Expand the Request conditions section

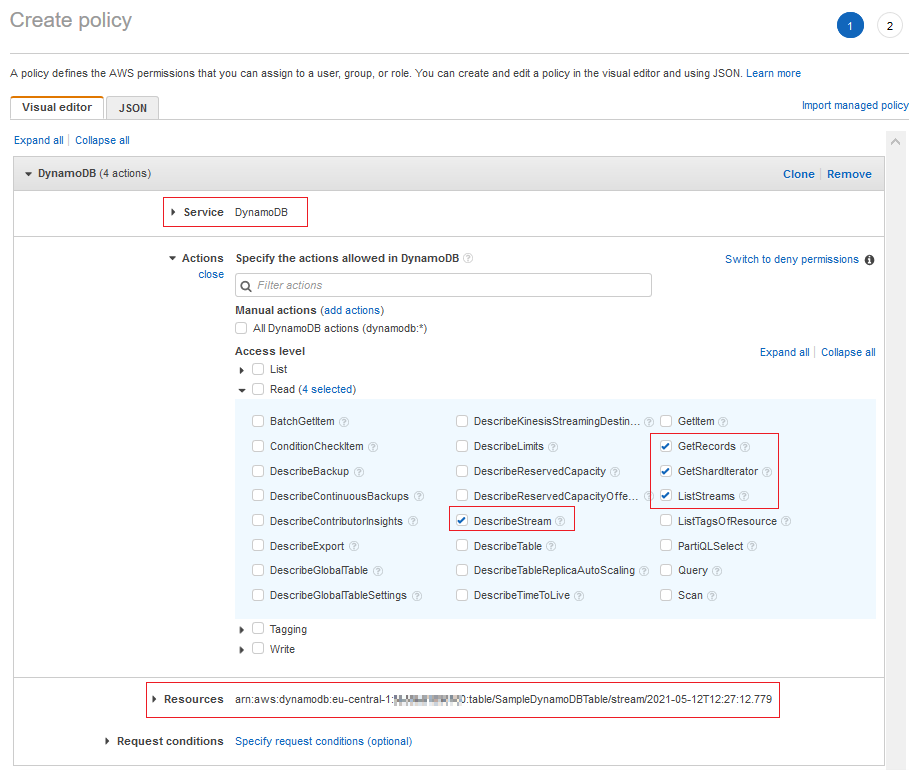click(x=107, y=741)
